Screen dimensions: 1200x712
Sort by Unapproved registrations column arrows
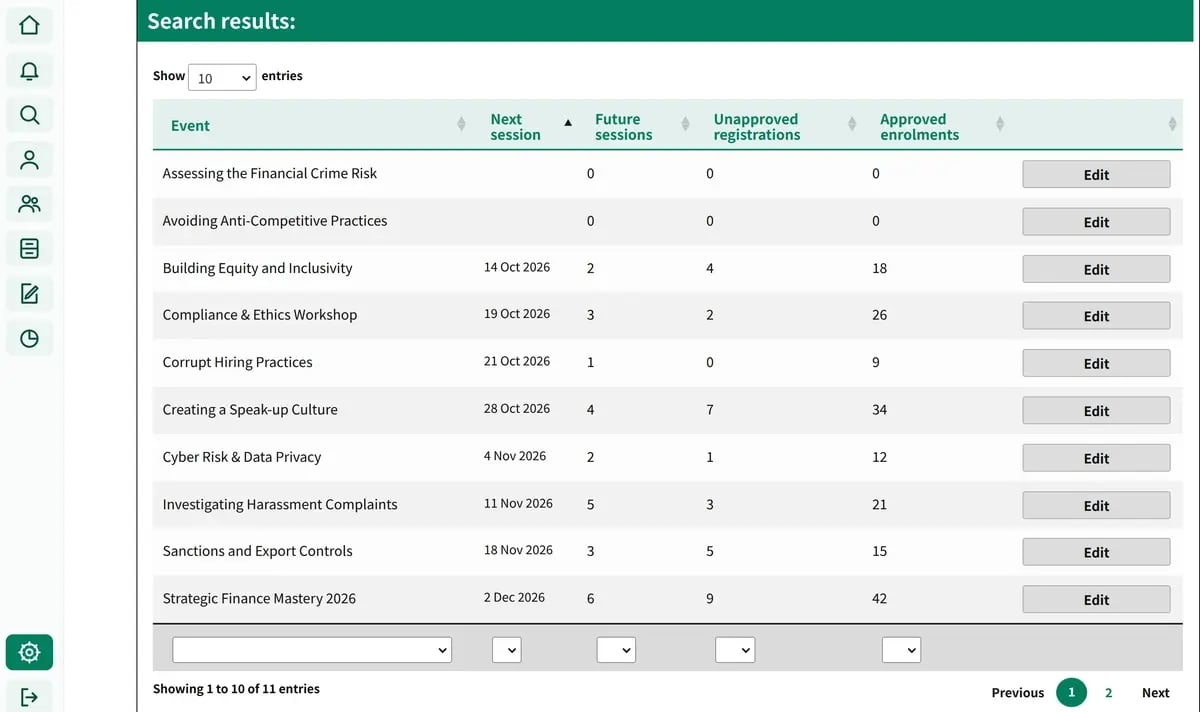coord(852,125)
